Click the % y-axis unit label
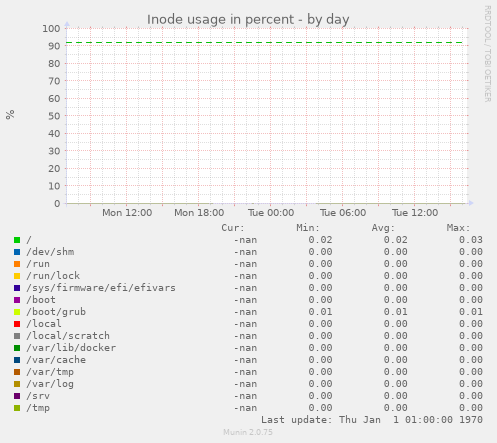 pyautogui.click(x=10, y=115)
